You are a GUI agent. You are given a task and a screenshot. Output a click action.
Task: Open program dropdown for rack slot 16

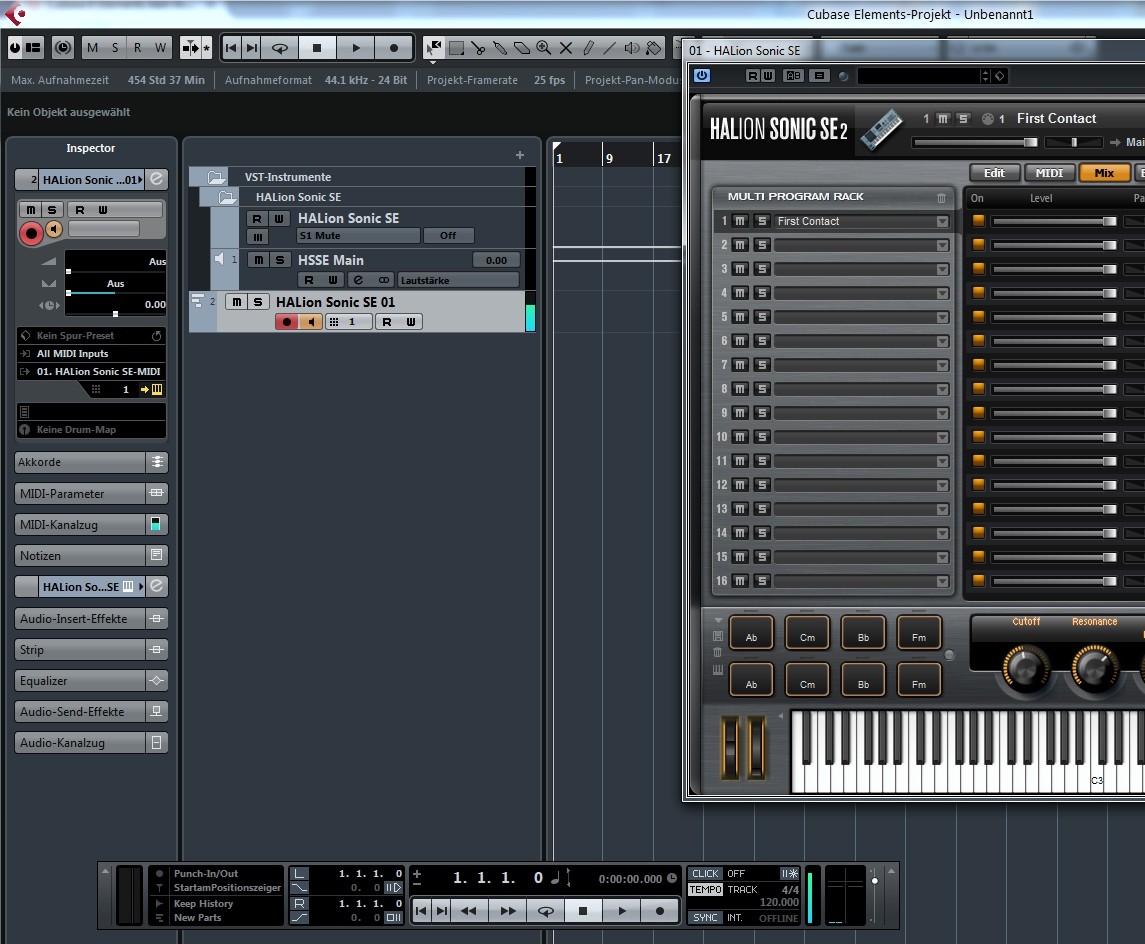click(x=942, y=581)
